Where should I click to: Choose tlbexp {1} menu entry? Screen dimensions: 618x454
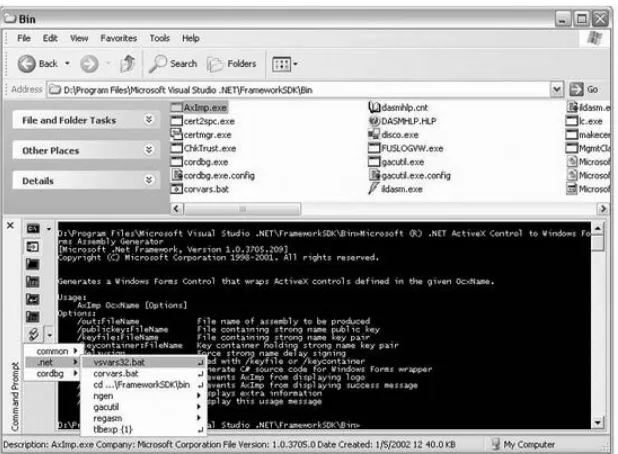pyautogui.click(x=143, y=430)
